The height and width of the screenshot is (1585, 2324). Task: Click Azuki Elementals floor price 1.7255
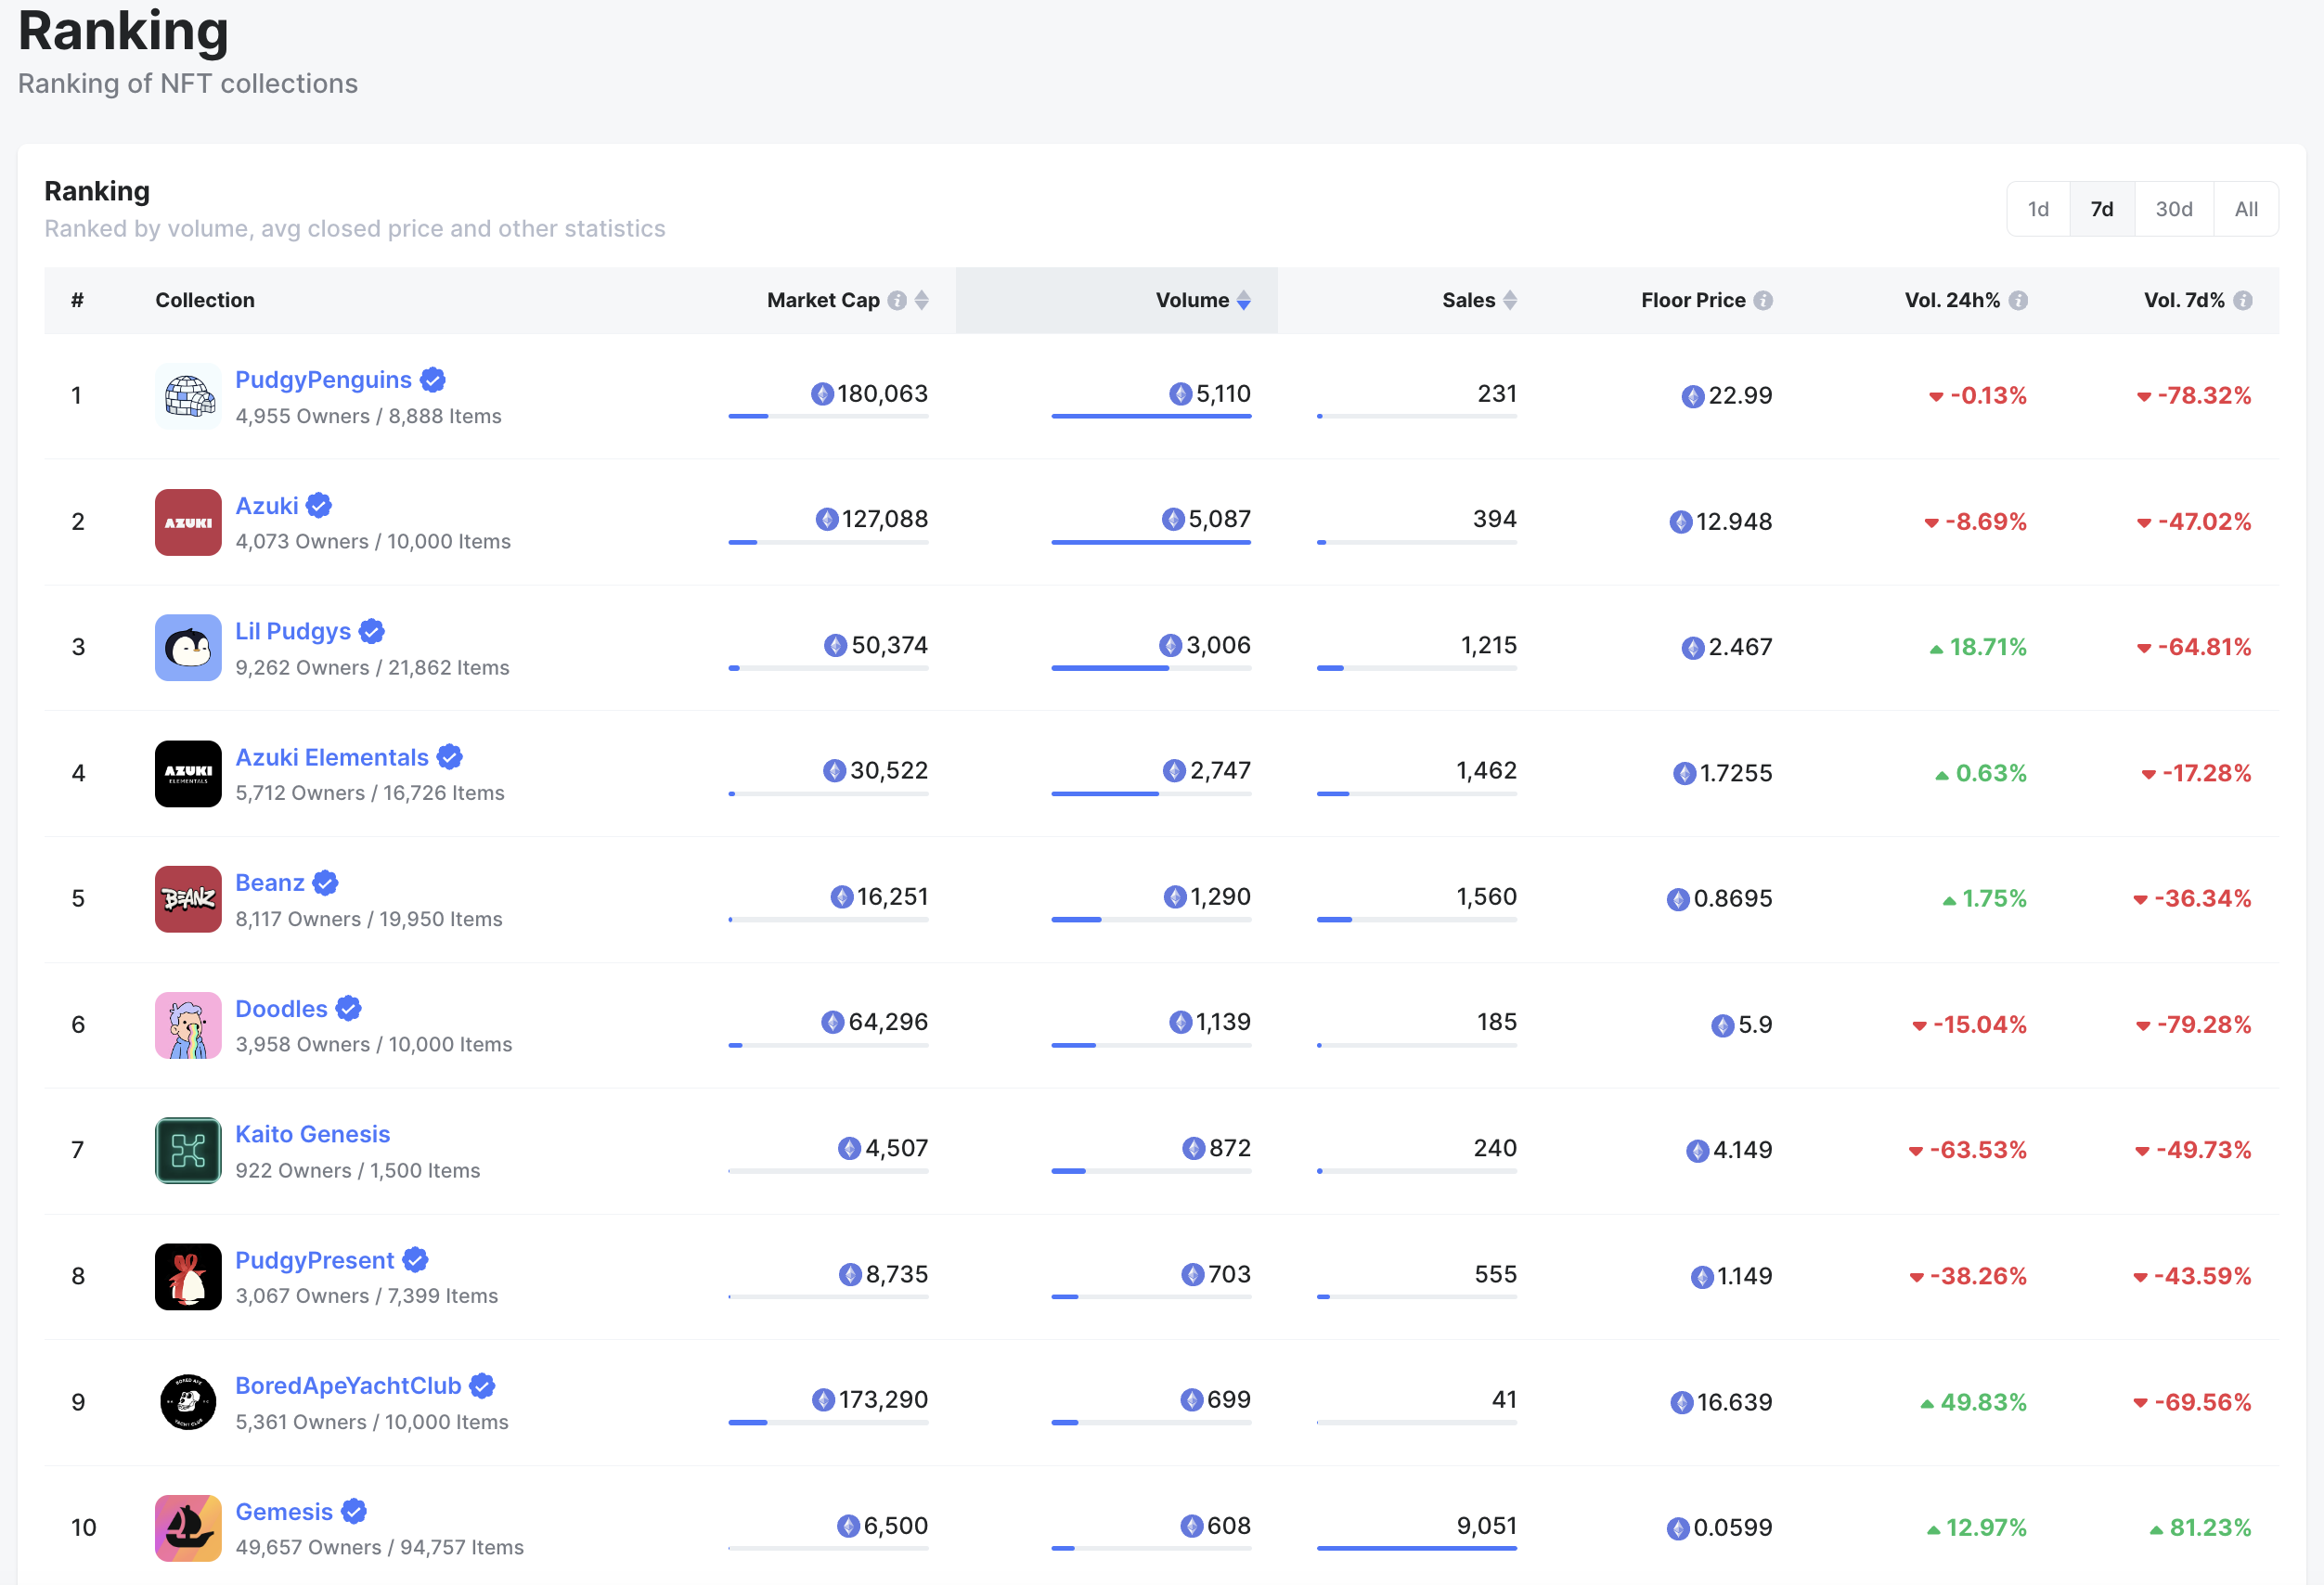coord(1735,774)
